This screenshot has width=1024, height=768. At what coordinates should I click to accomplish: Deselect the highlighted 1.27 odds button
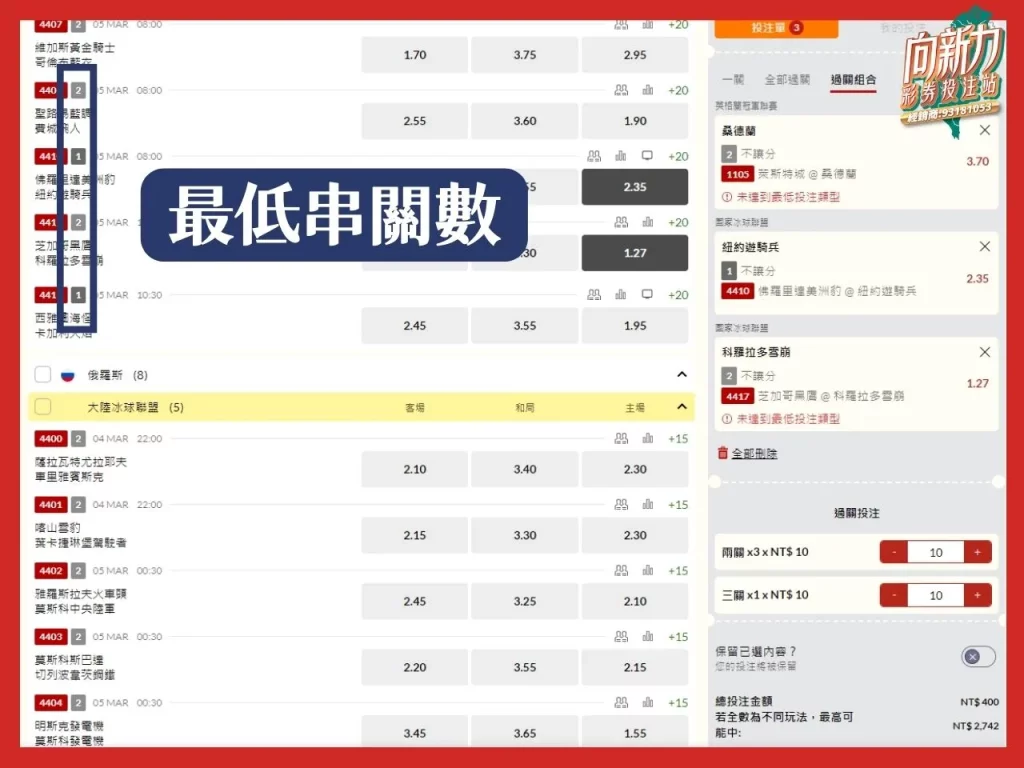635,253
